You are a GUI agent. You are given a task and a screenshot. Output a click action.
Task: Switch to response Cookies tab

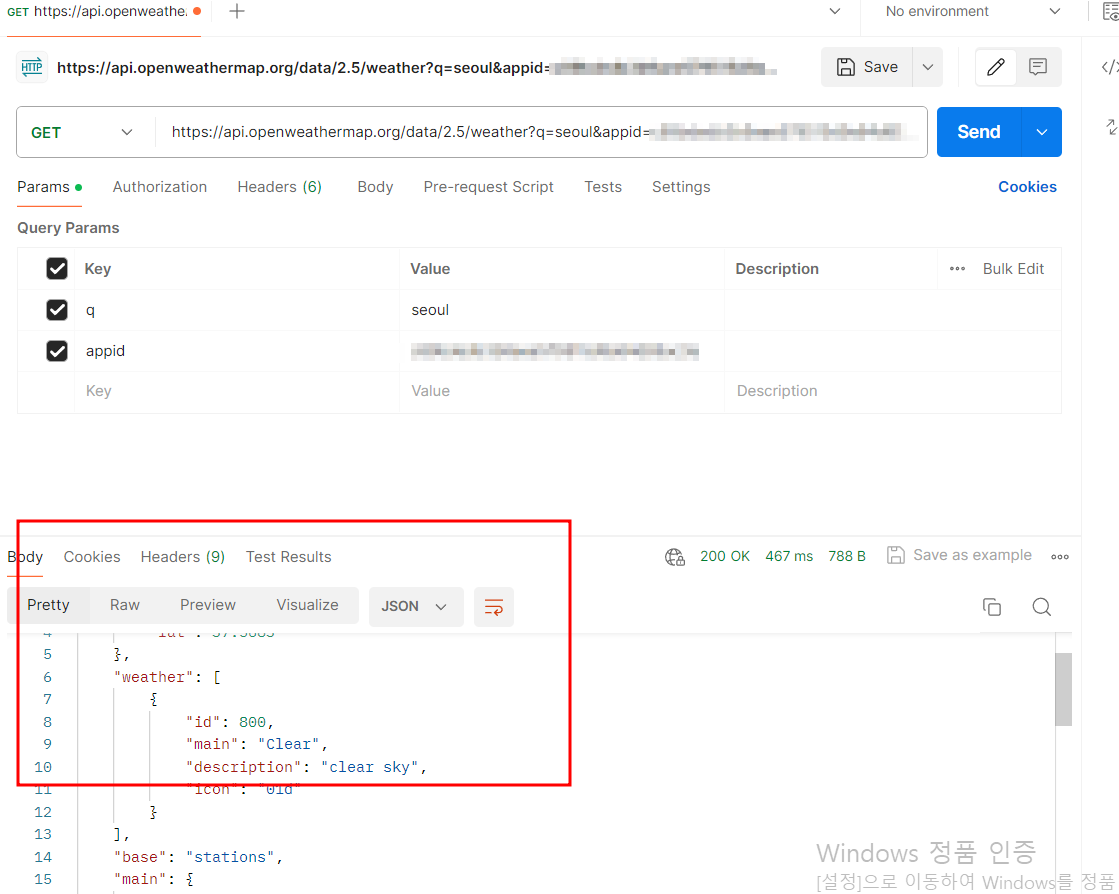[x=92, y=557]
